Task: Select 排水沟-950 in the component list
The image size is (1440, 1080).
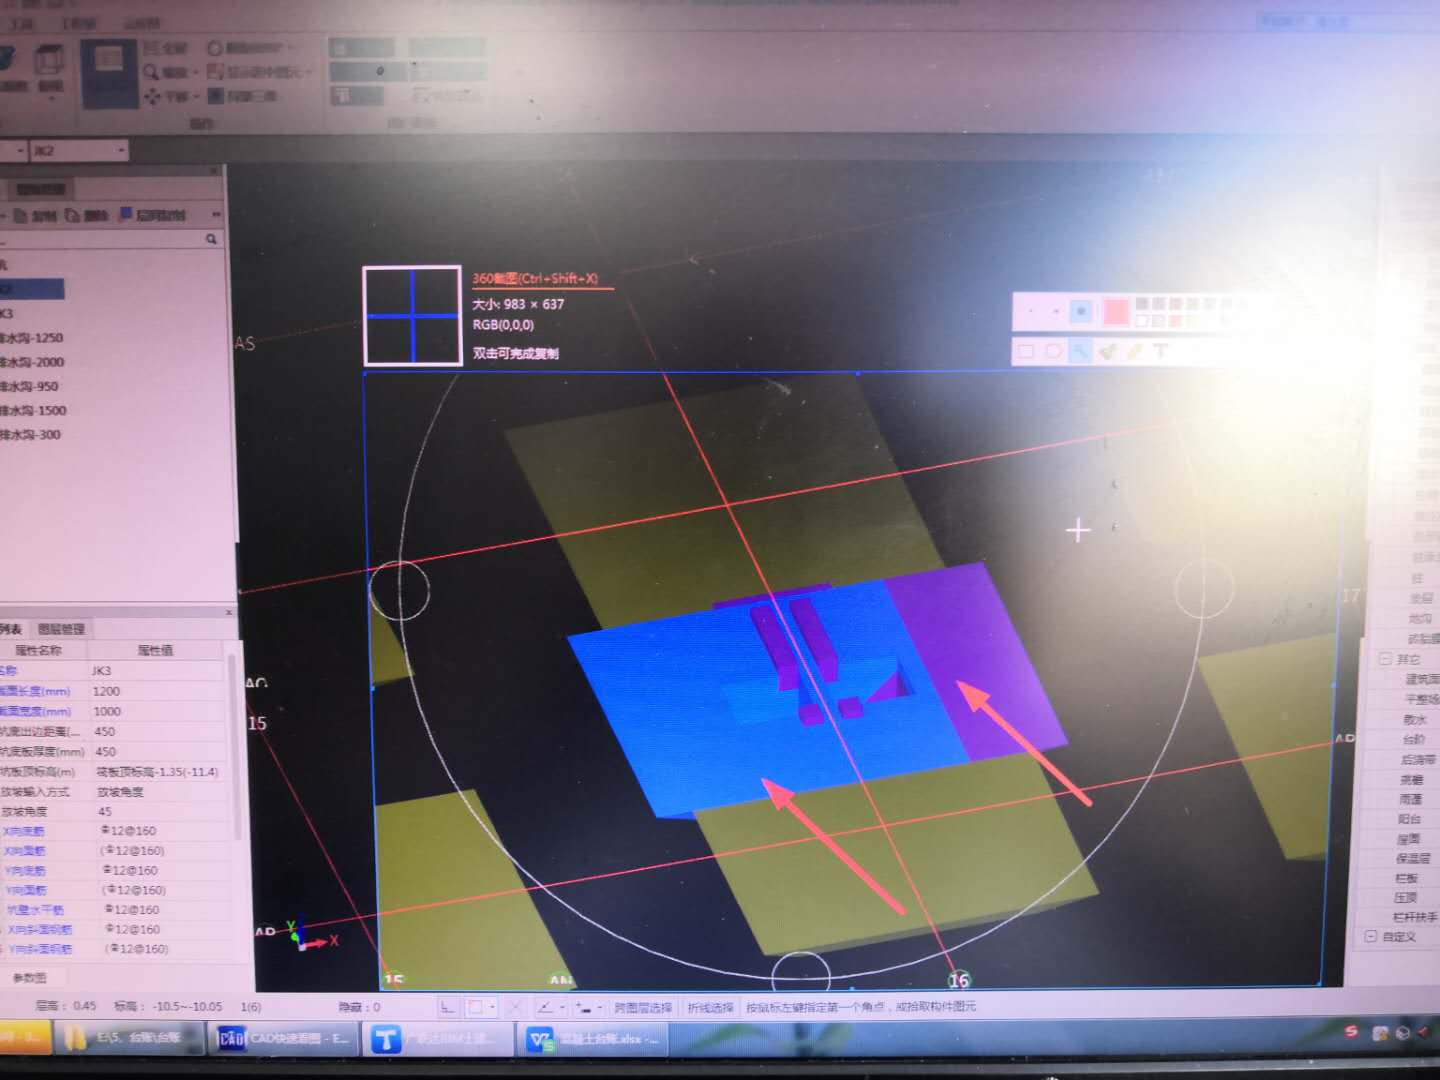Action: click(29, 386)
